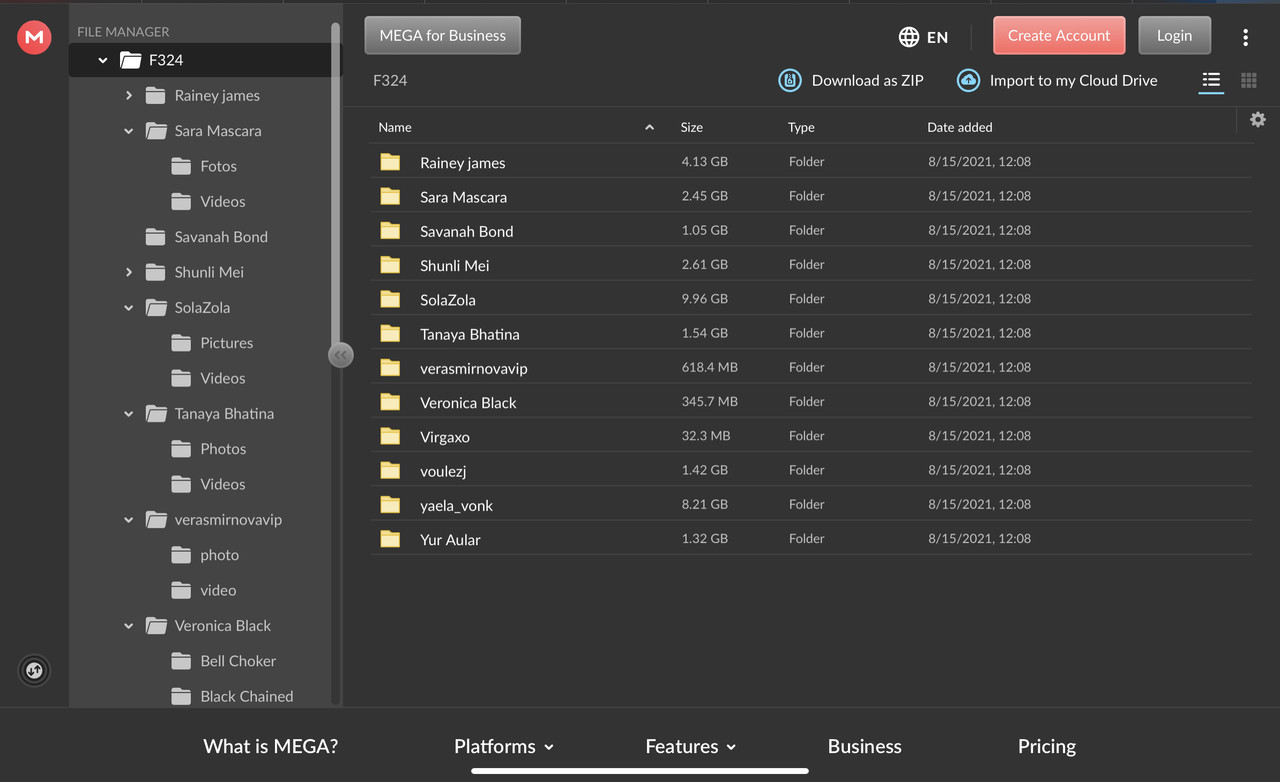Image resolution: width=1280 pixels, height=782 pixels.
Task: Click folder icon of voulezj row
Action: (390, 470)
